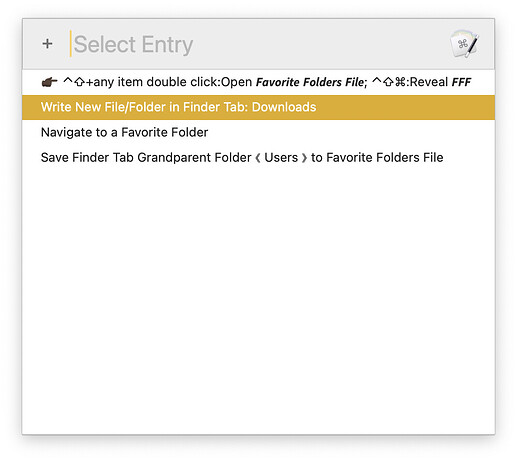
Task: Click the Reveal label in the hint row
Action: 428,82
